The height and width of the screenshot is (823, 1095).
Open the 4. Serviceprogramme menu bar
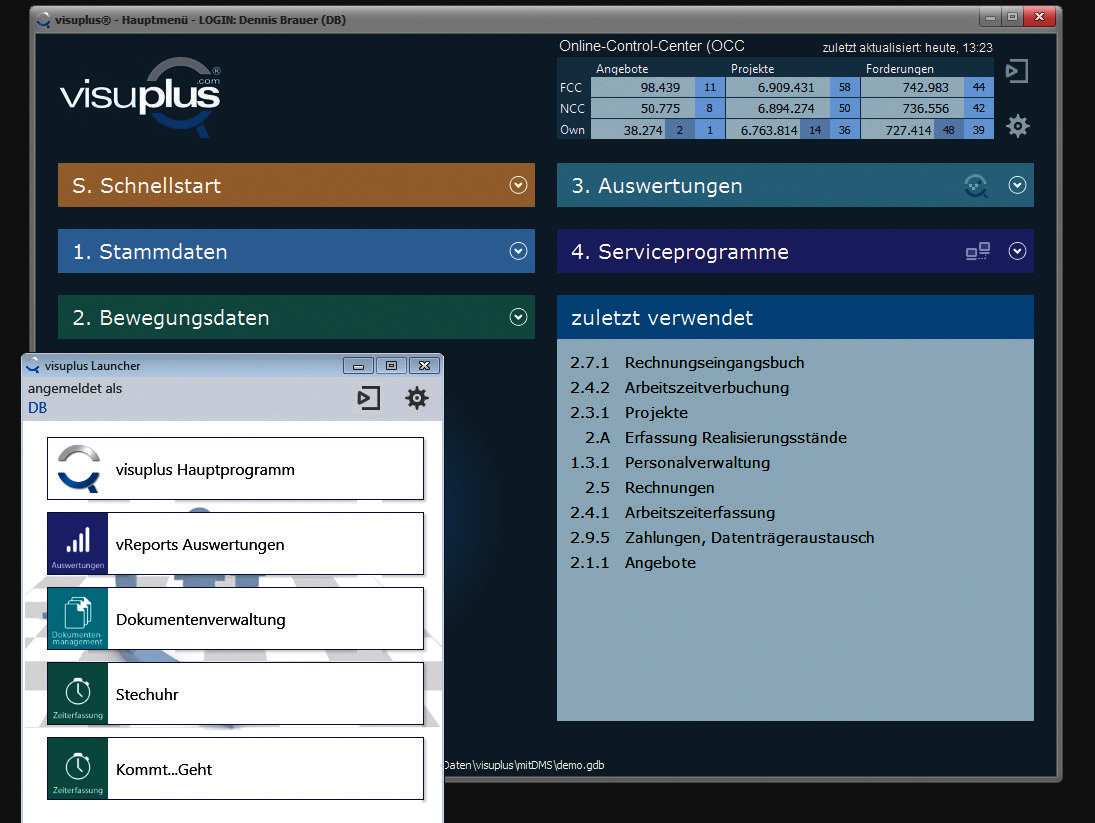point(795,251)
